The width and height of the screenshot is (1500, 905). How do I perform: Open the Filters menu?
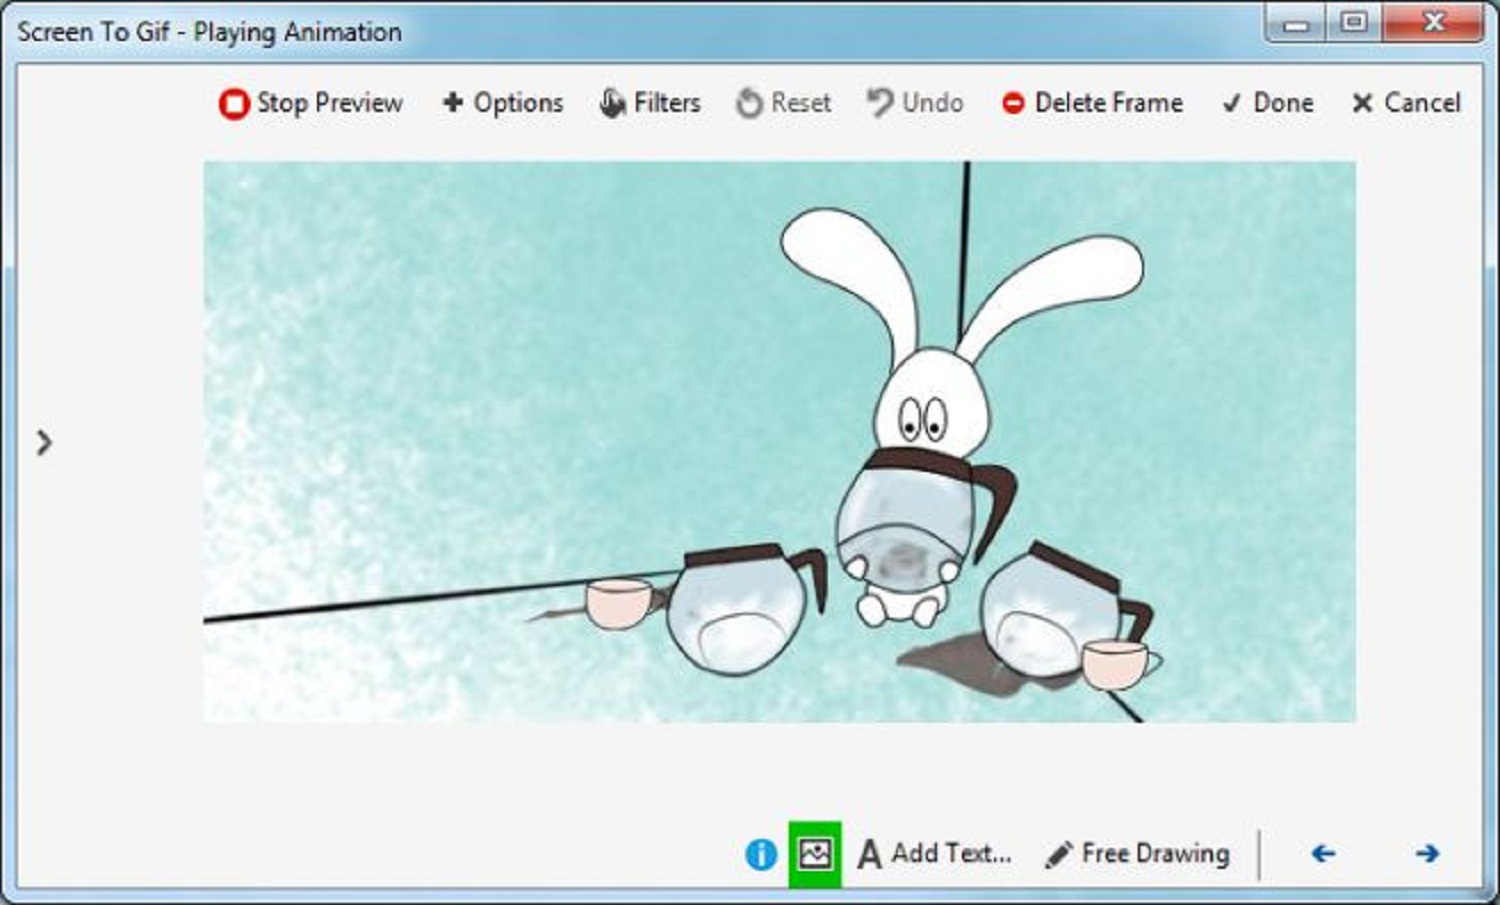[650, 103]
